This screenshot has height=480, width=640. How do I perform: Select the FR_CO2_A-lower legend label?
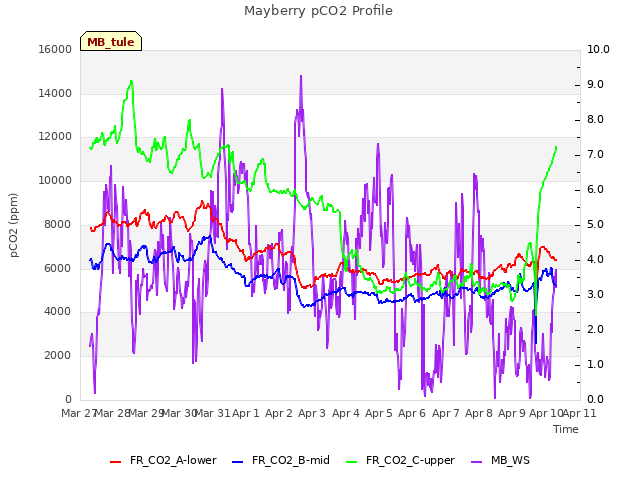(173, 460)
